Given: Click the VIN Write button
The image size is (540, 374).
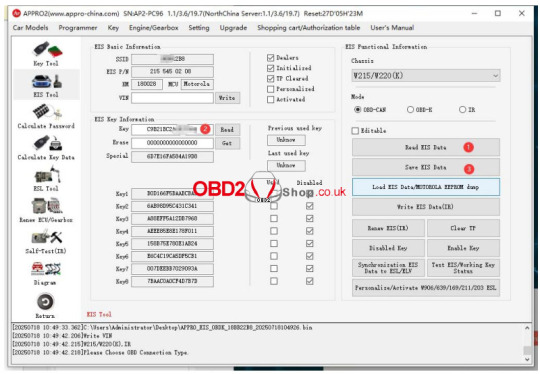Looking at the screenshot, I should tap(227, 98).
